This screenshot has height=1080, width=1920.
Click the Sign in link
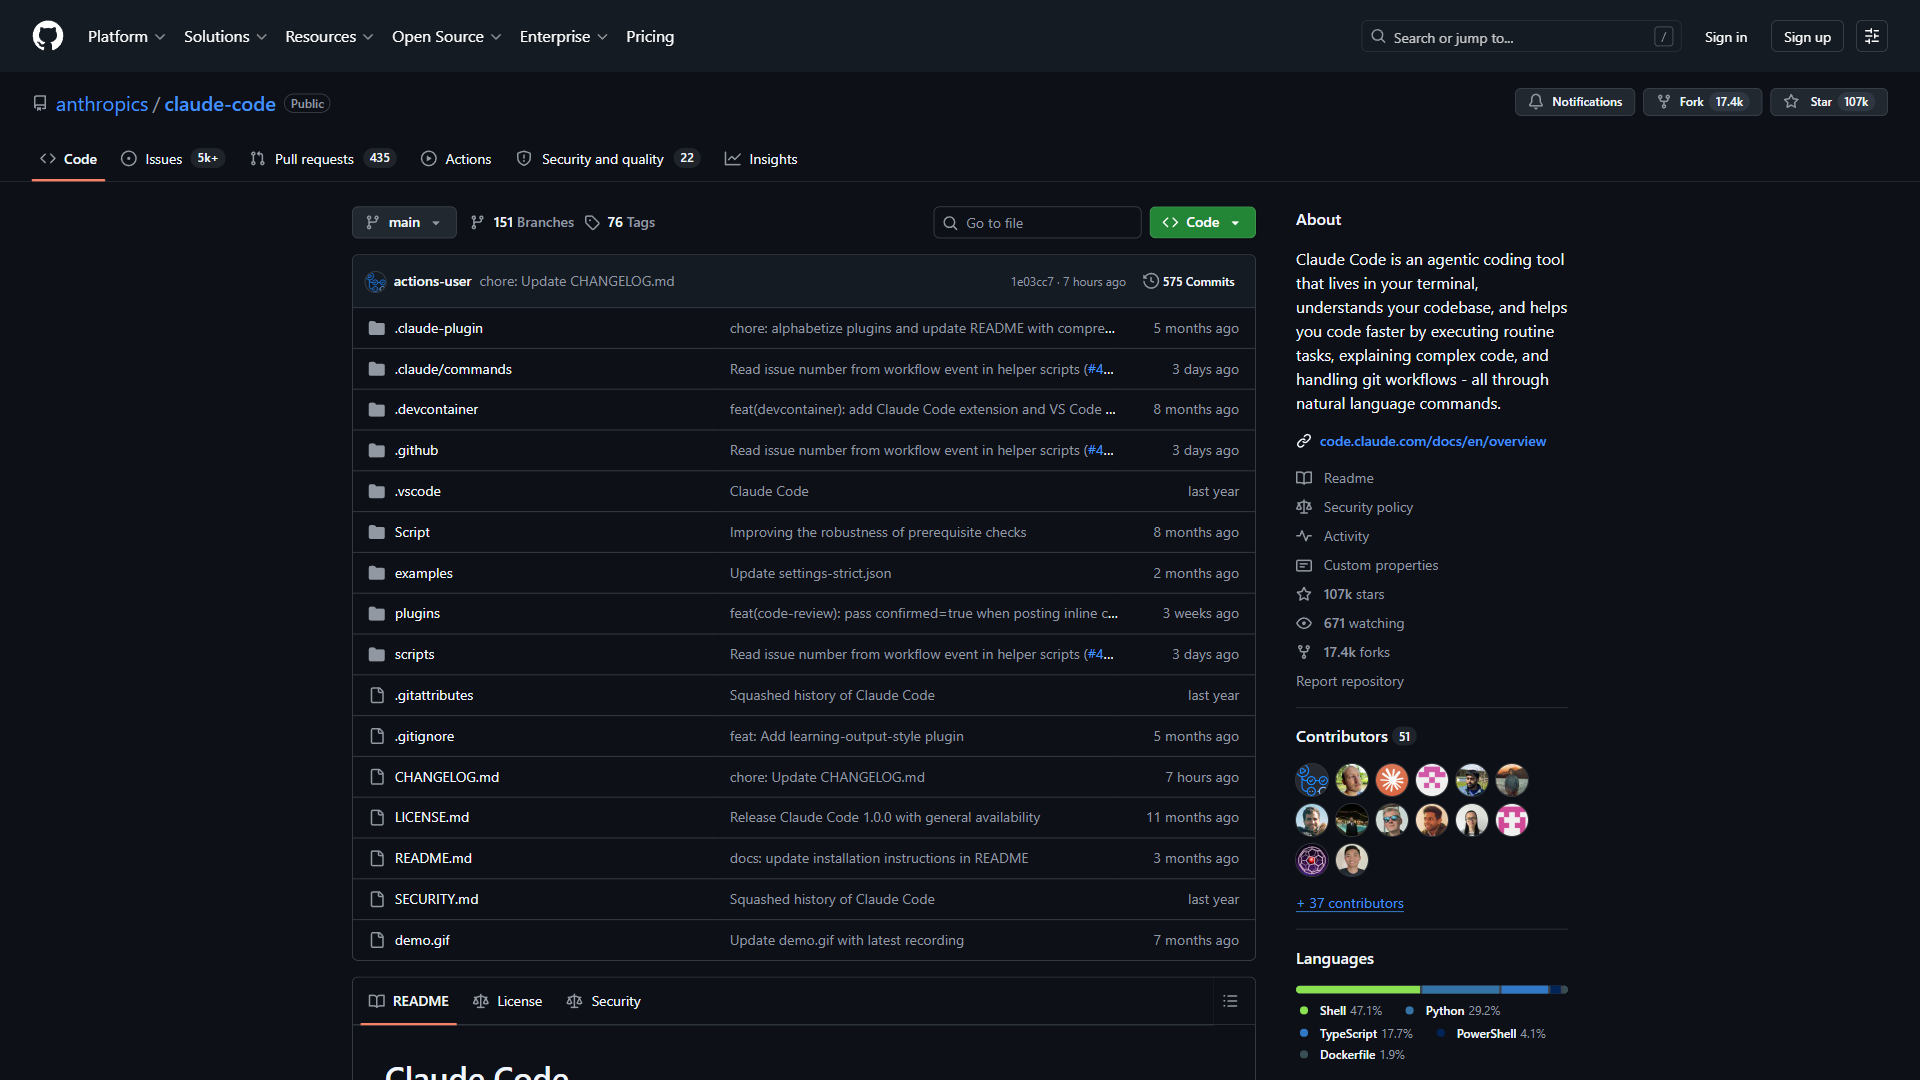tap(1726, 37)
